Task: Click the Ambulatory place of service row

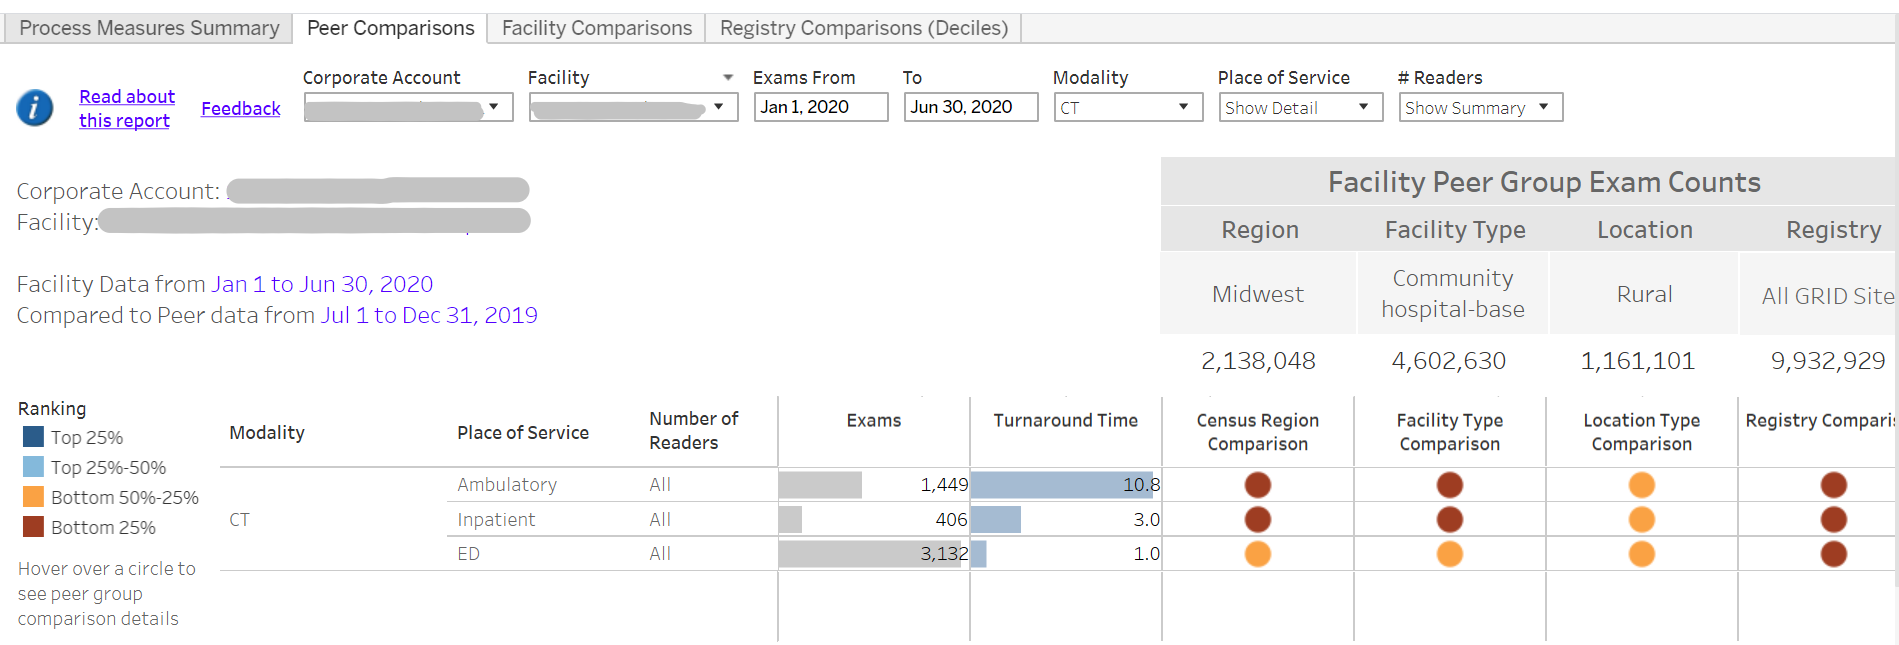Action: [507, 485]
